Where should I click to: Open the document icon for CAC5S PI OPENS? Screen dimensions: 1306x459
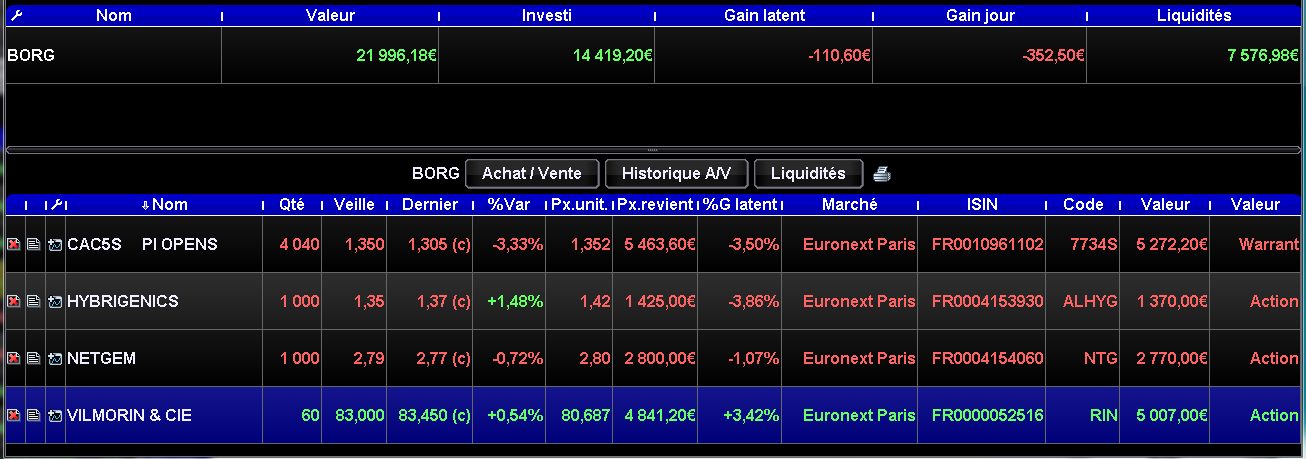coord(34,245)
